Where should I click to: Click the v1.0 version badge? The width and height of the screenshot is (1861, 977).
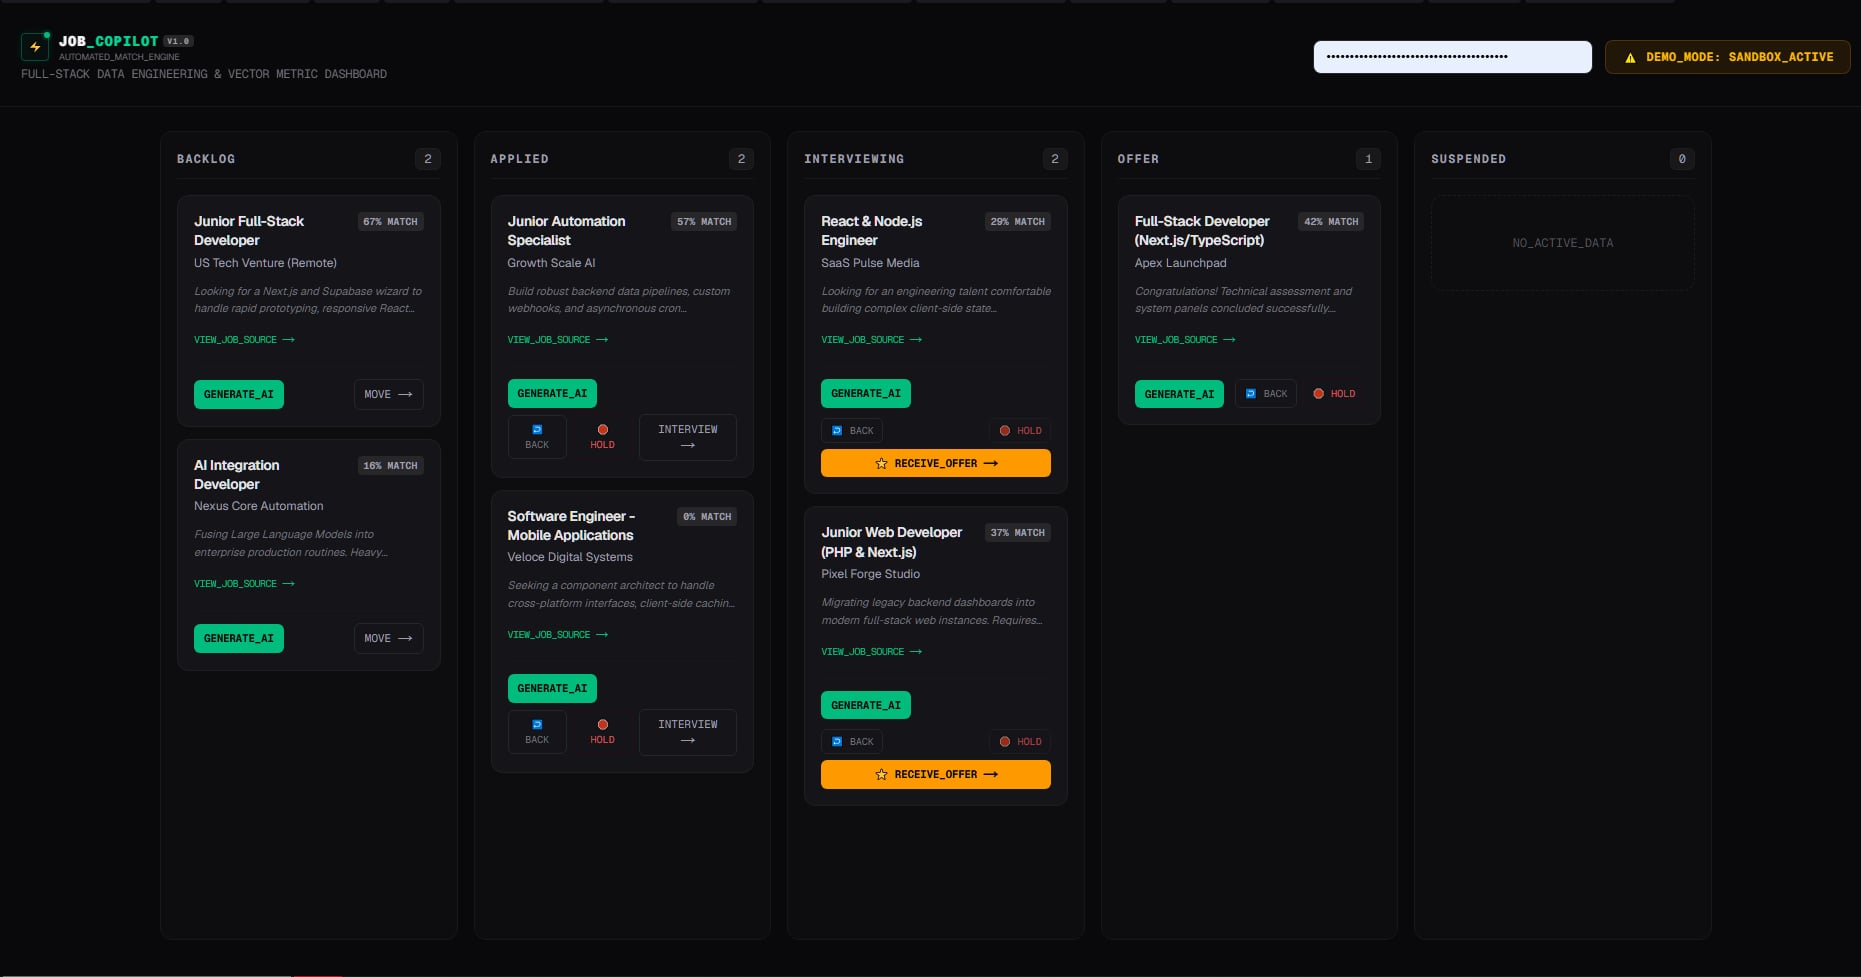(x=178, y=41)
